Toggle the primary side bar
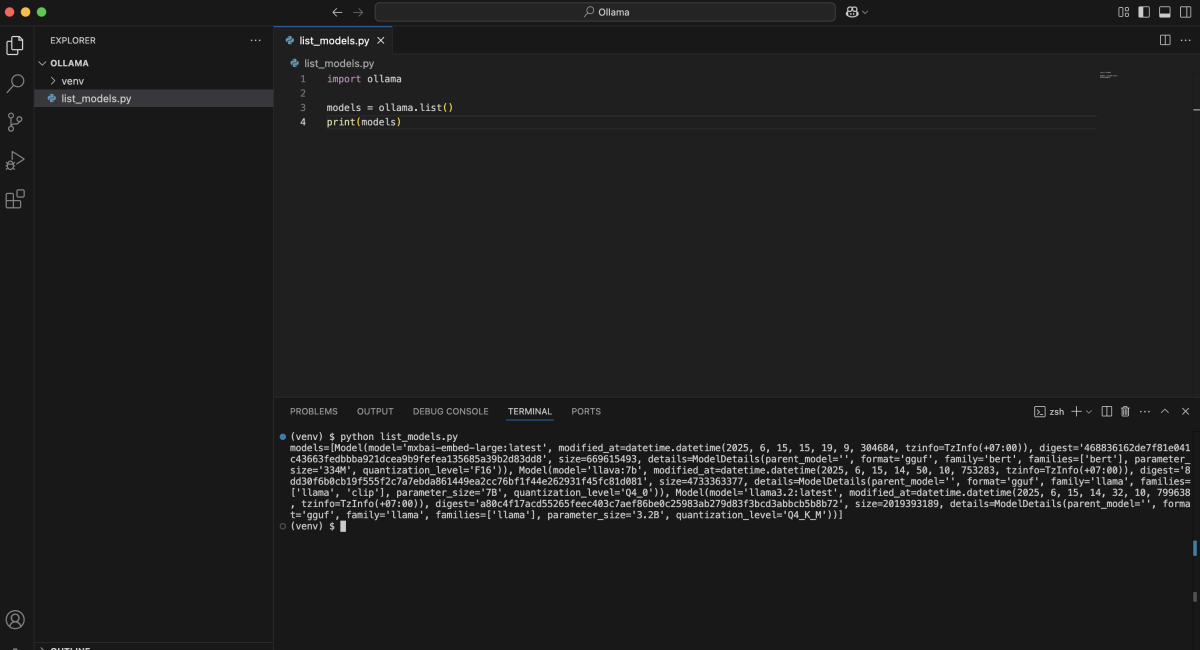 [1143, 12]
